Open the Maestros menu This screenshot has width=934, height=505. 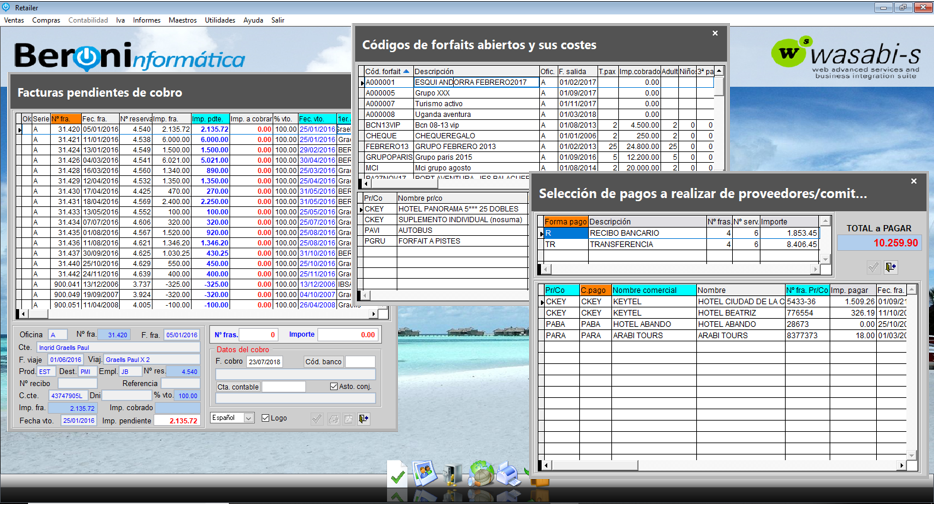182,20
